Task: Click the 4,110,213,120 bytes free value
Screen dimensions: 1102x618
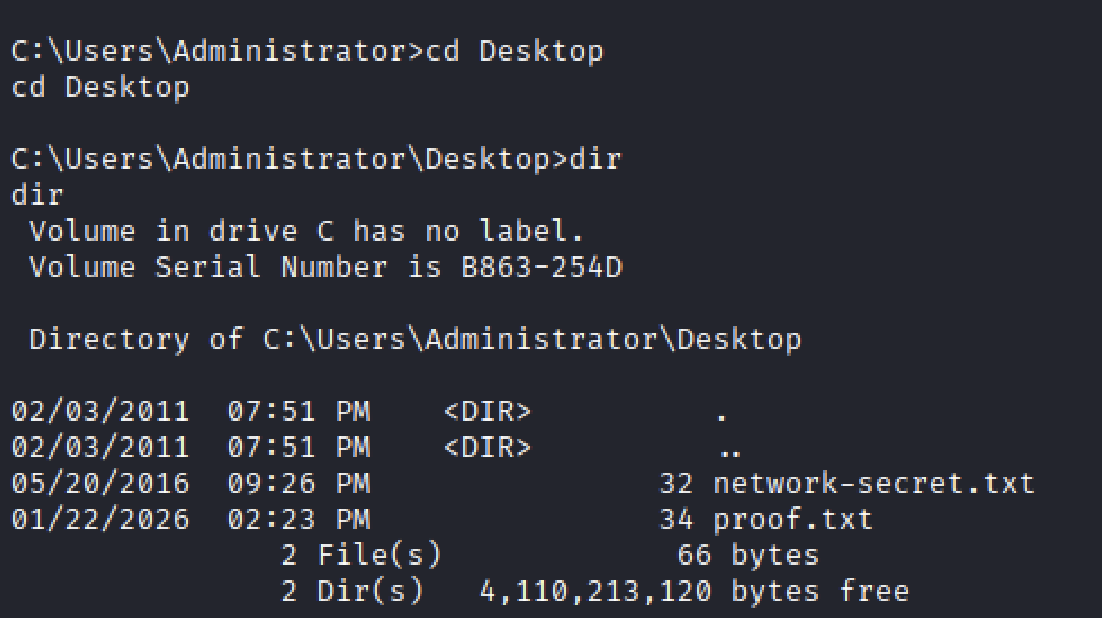Action: (595, 591)
